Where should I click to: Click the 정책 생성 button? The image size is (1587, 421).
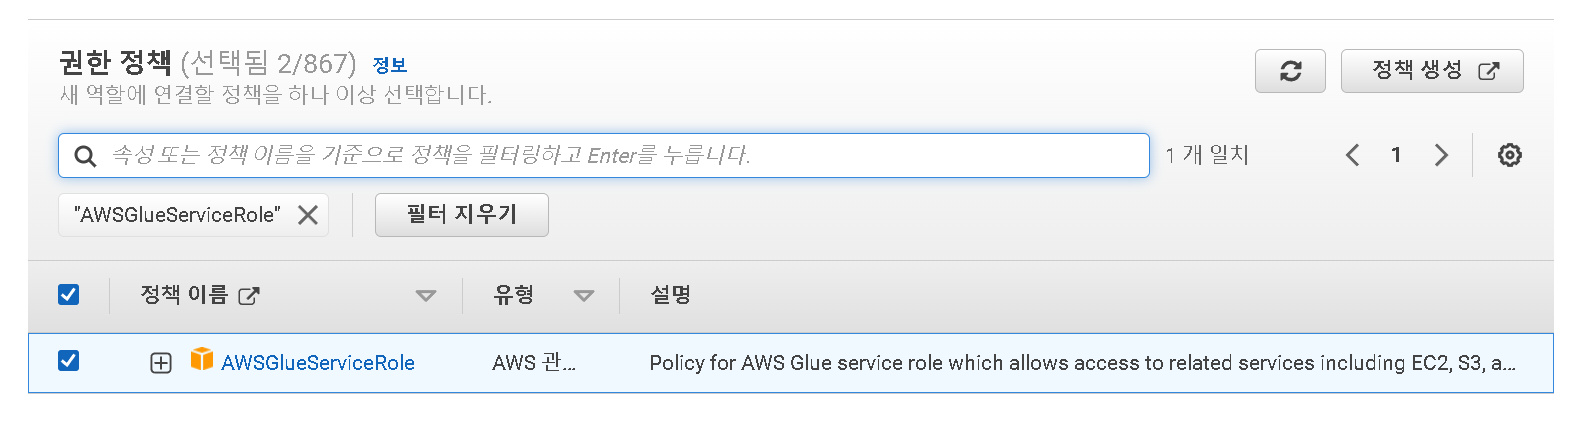(x=1432, y=71)
